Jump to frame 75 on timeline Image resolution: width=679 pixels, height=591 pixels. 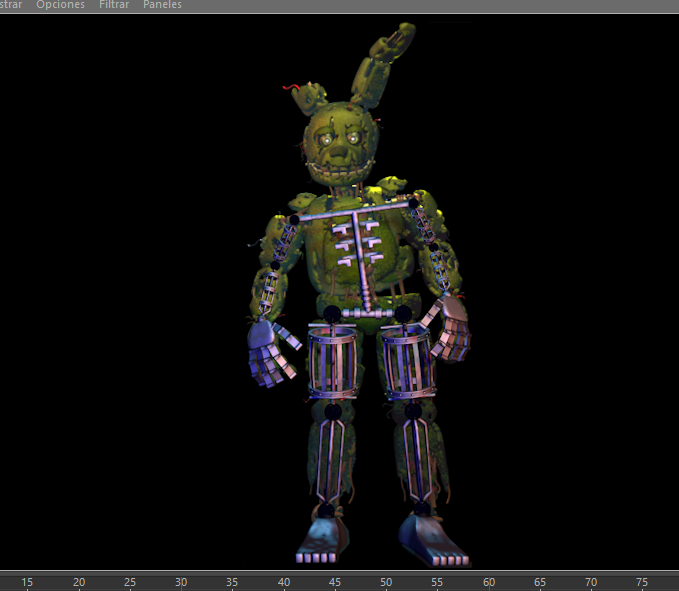pos(642,582)
